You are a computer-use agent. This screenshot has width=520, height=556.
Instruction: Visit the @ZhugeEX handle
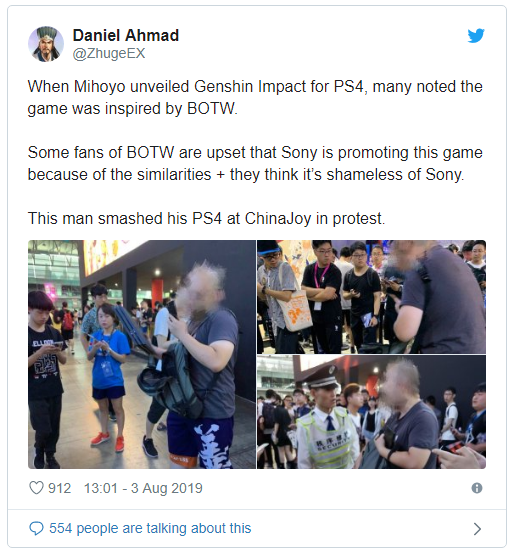click(x=109, y=54)
